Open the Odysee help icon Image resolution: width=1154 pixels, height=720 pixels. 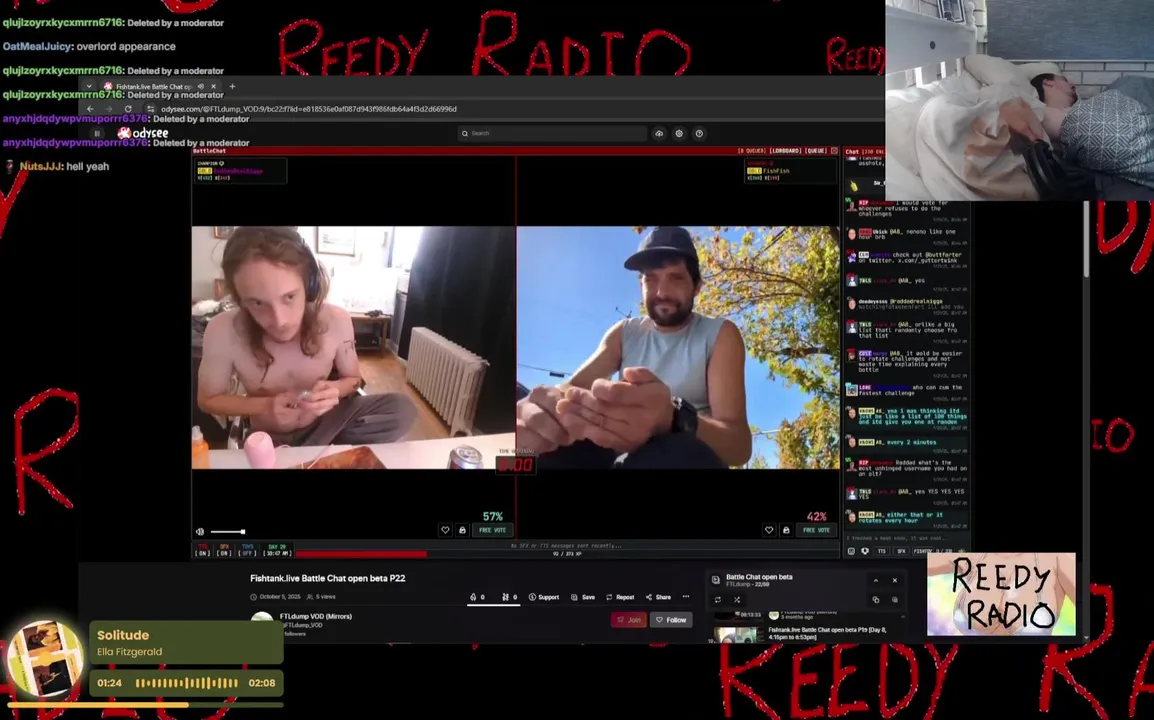tap(699, 133)
